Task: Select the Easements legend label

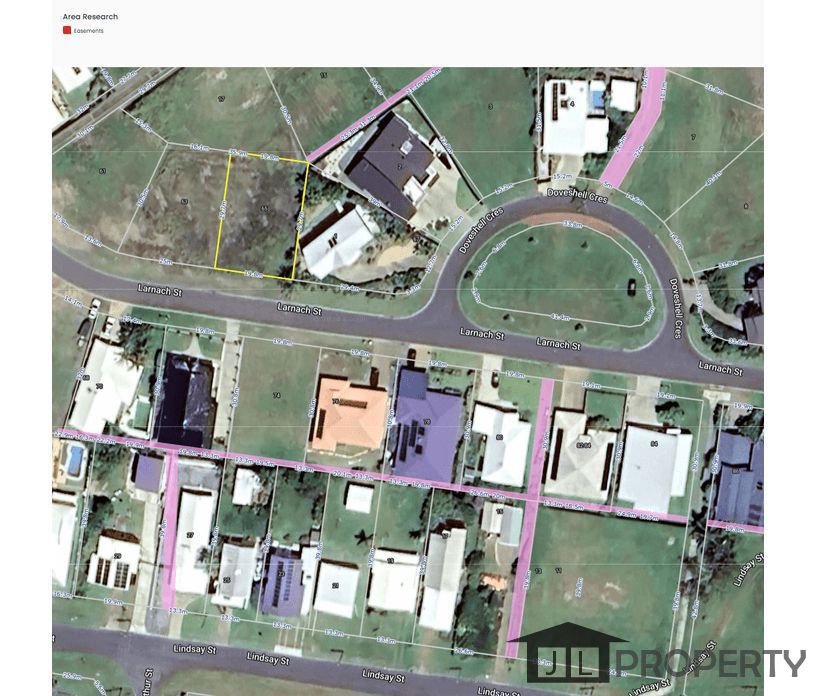Action: tap(88, 31)
